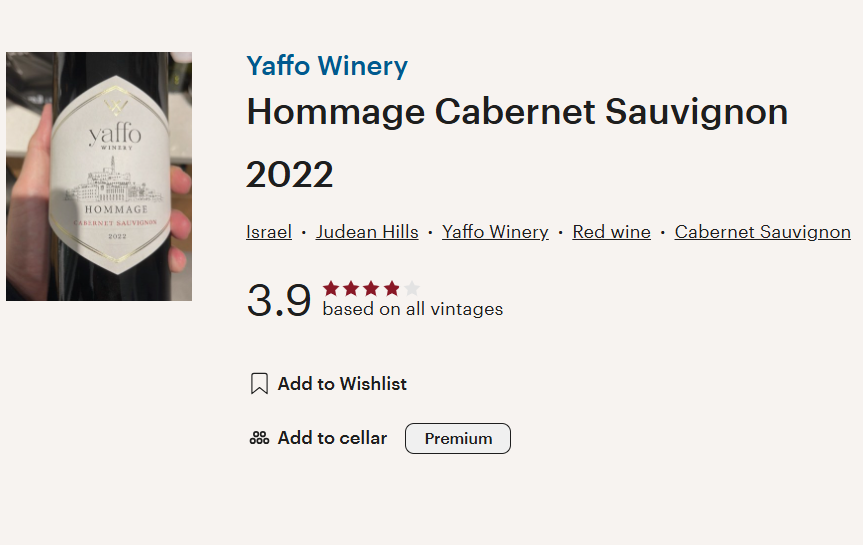
Task: Select the second rating star
Action: [351, 289]
